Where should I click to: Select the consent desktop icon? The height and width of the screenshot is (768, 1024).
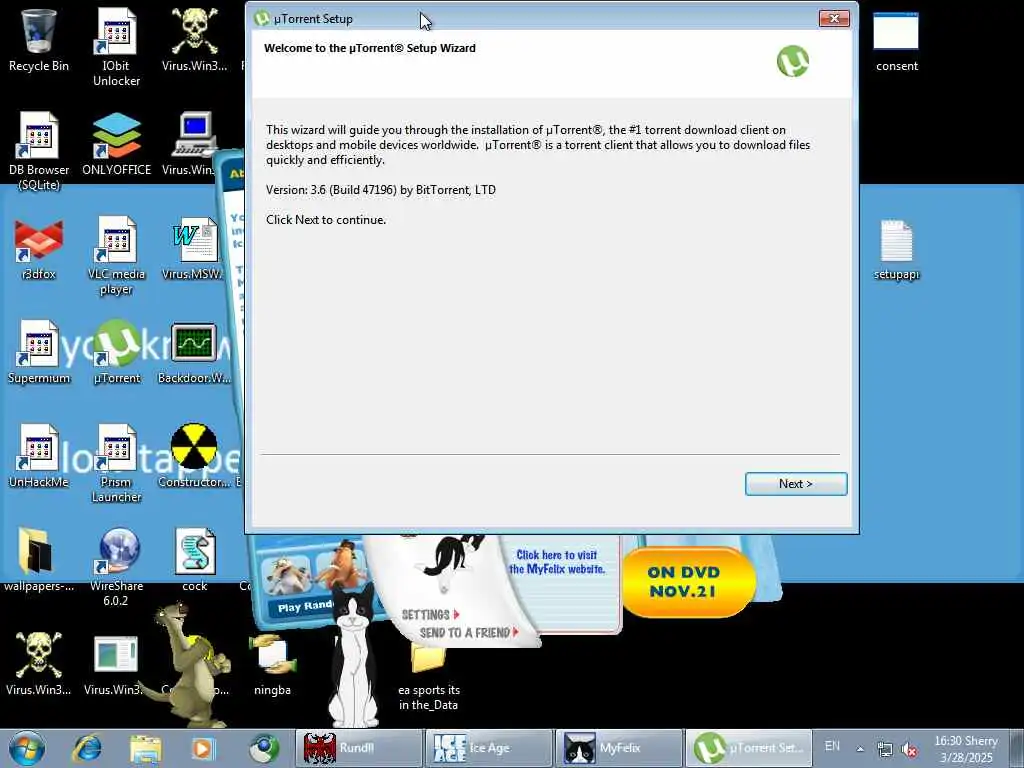(896, 41)
